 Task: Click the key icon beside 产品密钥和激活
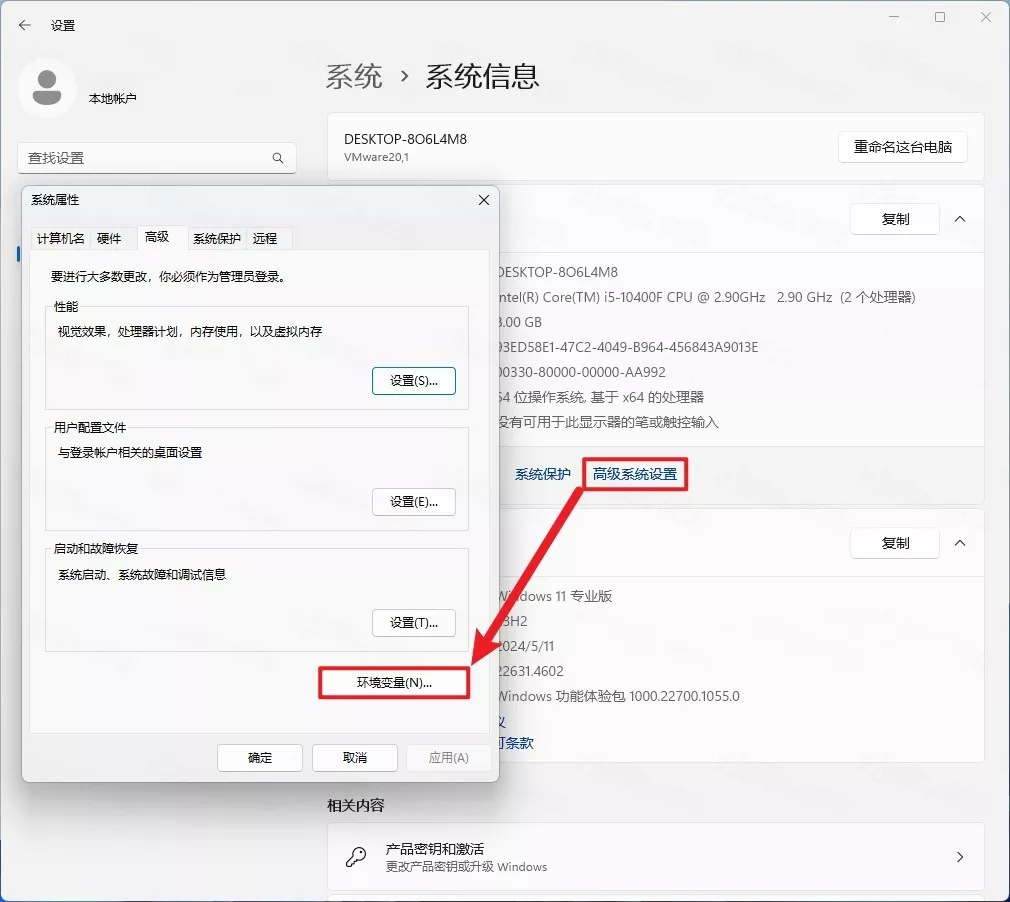[356, 857]
